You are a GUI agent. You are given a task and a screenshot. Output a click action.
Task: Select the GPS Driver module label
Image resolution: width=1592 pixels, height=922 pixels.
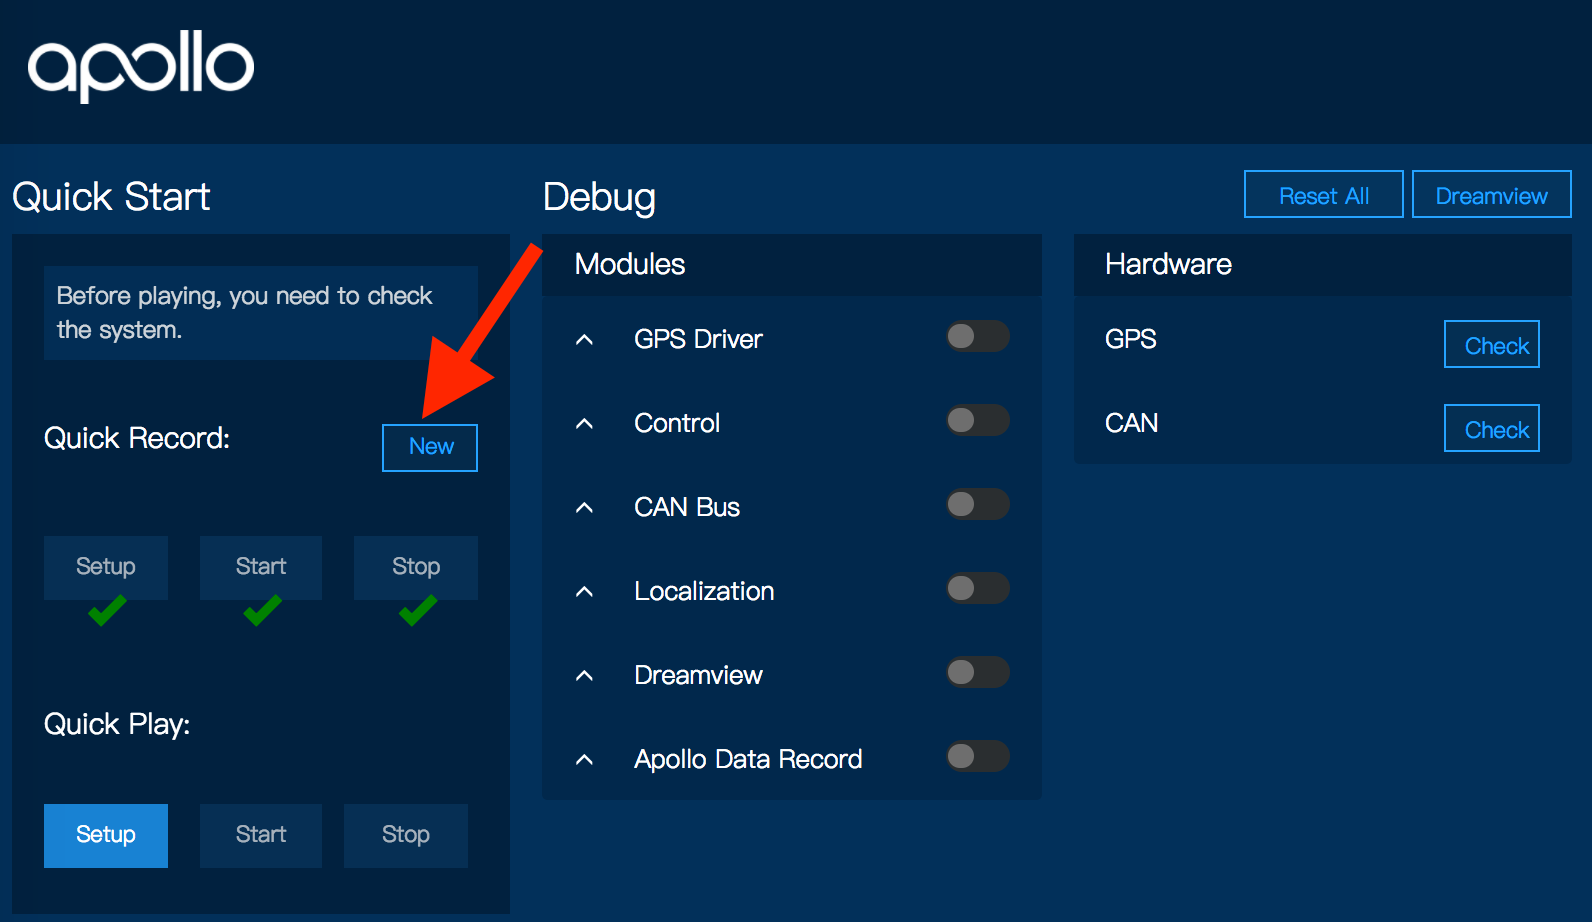[x=698, y=340]
